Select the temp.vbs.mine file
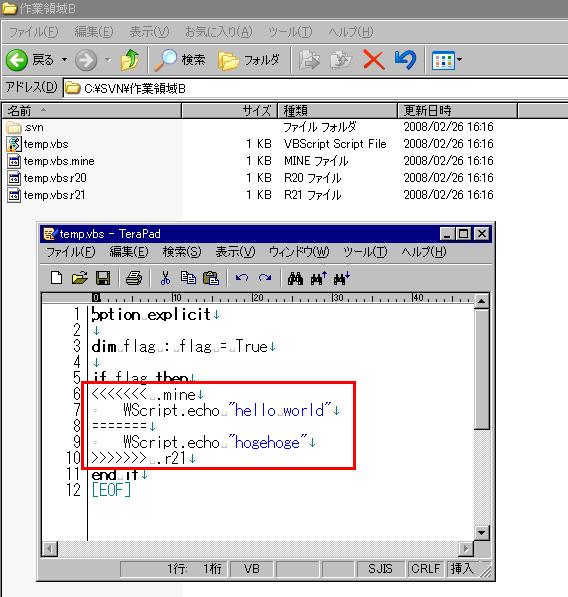568x597 pixels. point(59,161)
